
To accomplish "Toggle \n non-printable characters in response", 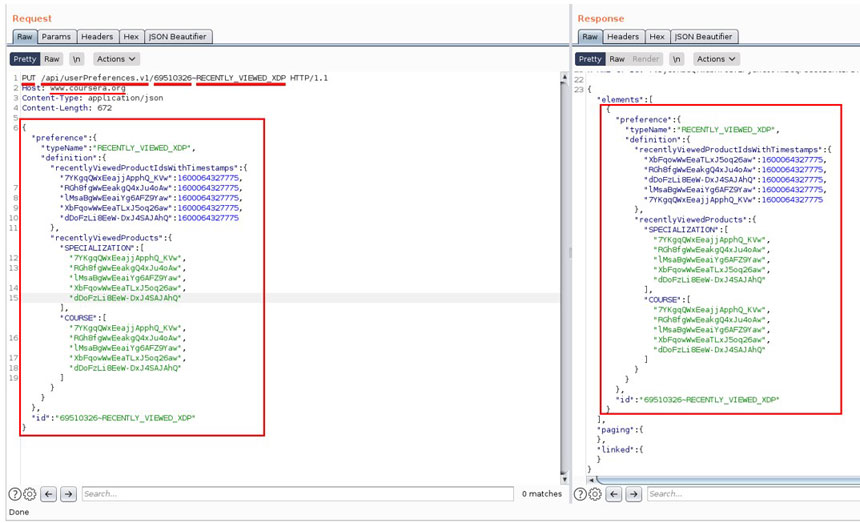I will pyautogui.click(x=675, y=59).
